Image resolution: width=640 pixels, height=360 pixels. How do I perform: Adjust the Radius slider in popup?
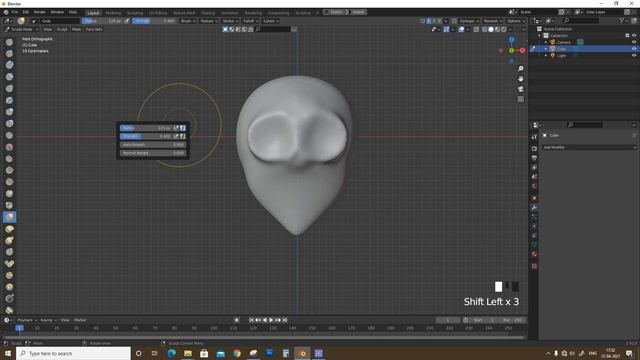click(146, 128)
